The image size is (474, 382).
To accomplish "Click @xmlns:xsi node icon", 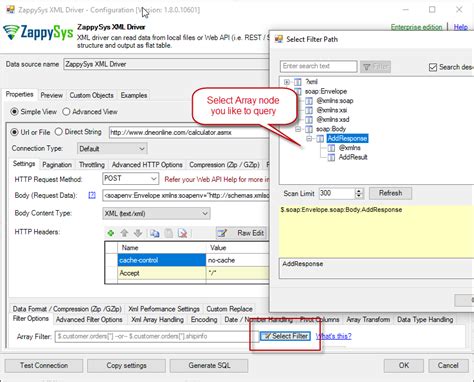I will point(309,110).
